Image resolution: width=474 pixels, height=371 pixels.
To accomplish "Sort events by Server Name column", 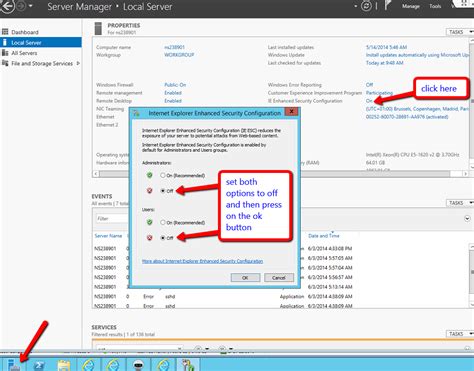I will point(108,236).
